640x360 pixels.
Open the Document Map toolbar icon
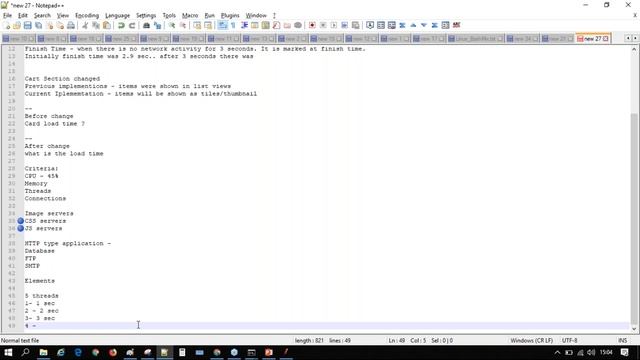(265, 25)
